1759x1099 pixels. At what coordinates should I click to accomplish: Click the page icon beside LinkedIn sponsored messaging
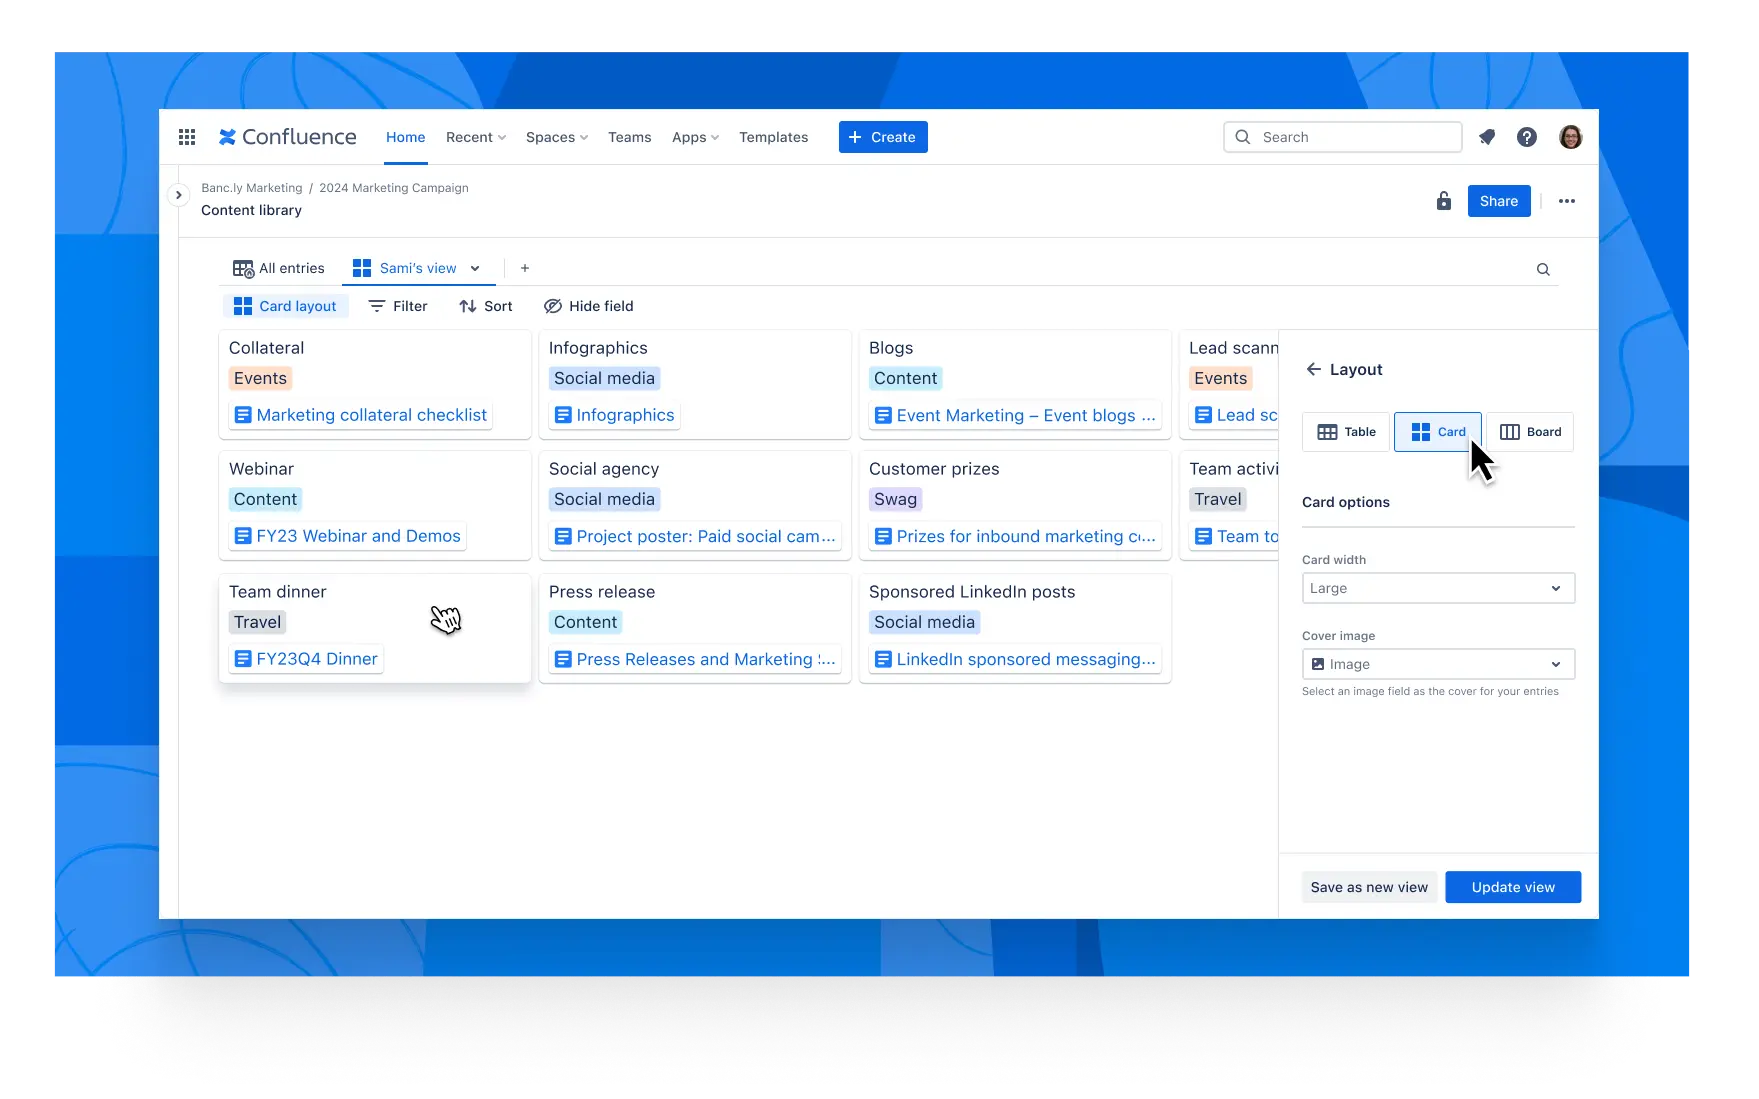[883, 659]
